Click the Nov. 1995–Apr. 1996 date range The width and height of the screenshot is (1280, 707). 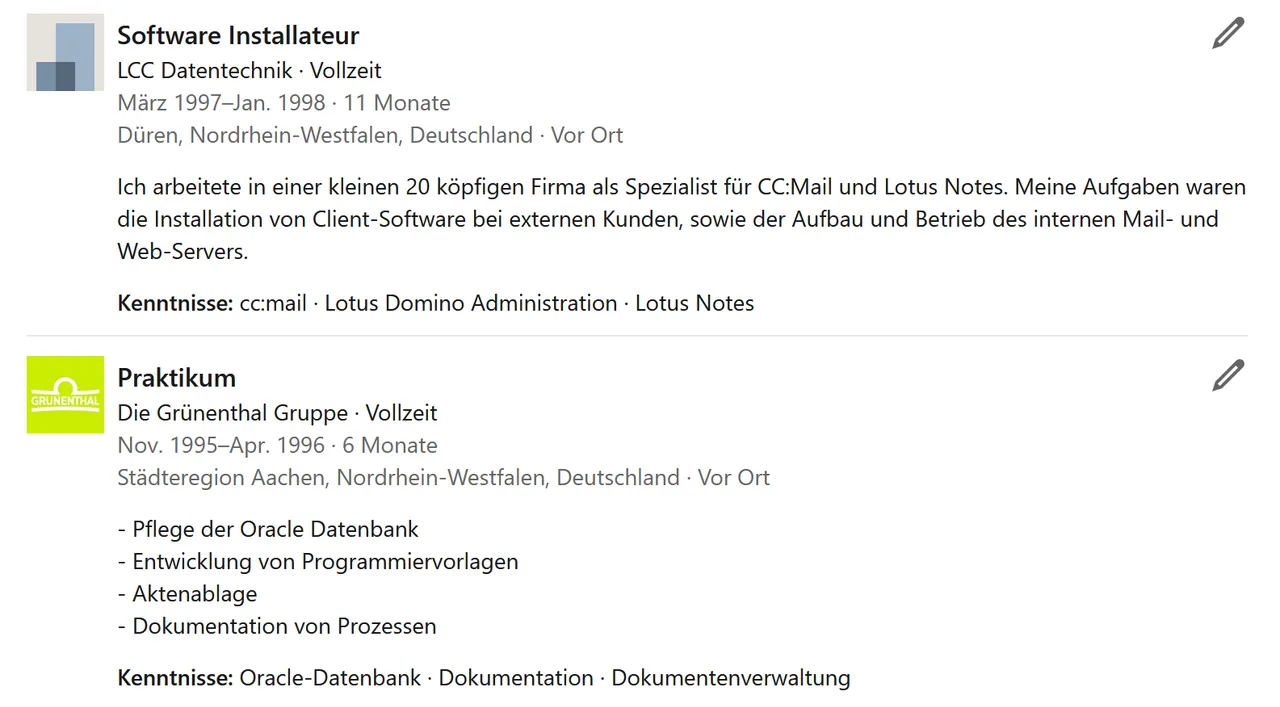[x=221, y=445]
